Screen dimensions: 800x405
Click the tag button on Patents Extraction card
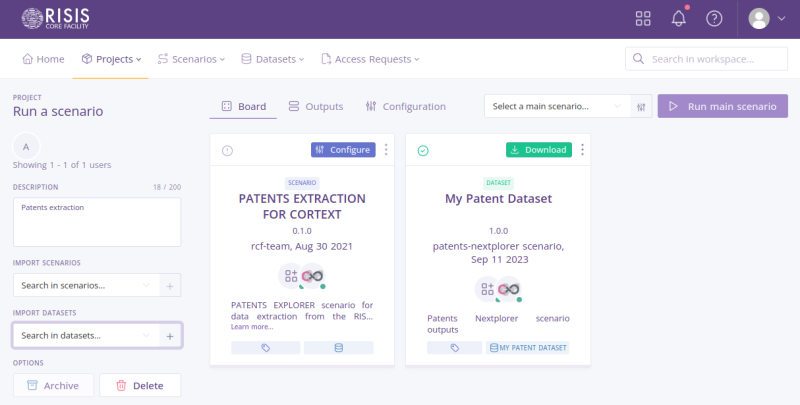point(265,348)
